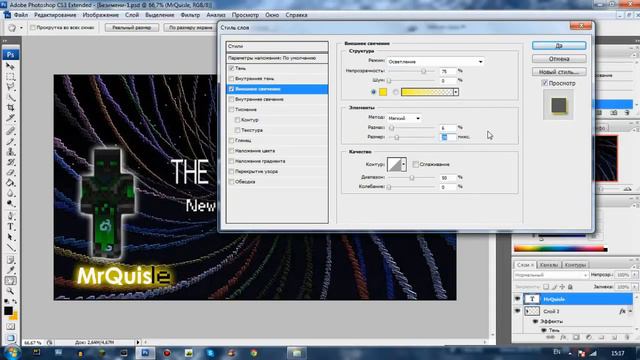640x360 pixels.
Task: Enable the Внутренняя тень style checkbox
Action: tap(231, 78)
